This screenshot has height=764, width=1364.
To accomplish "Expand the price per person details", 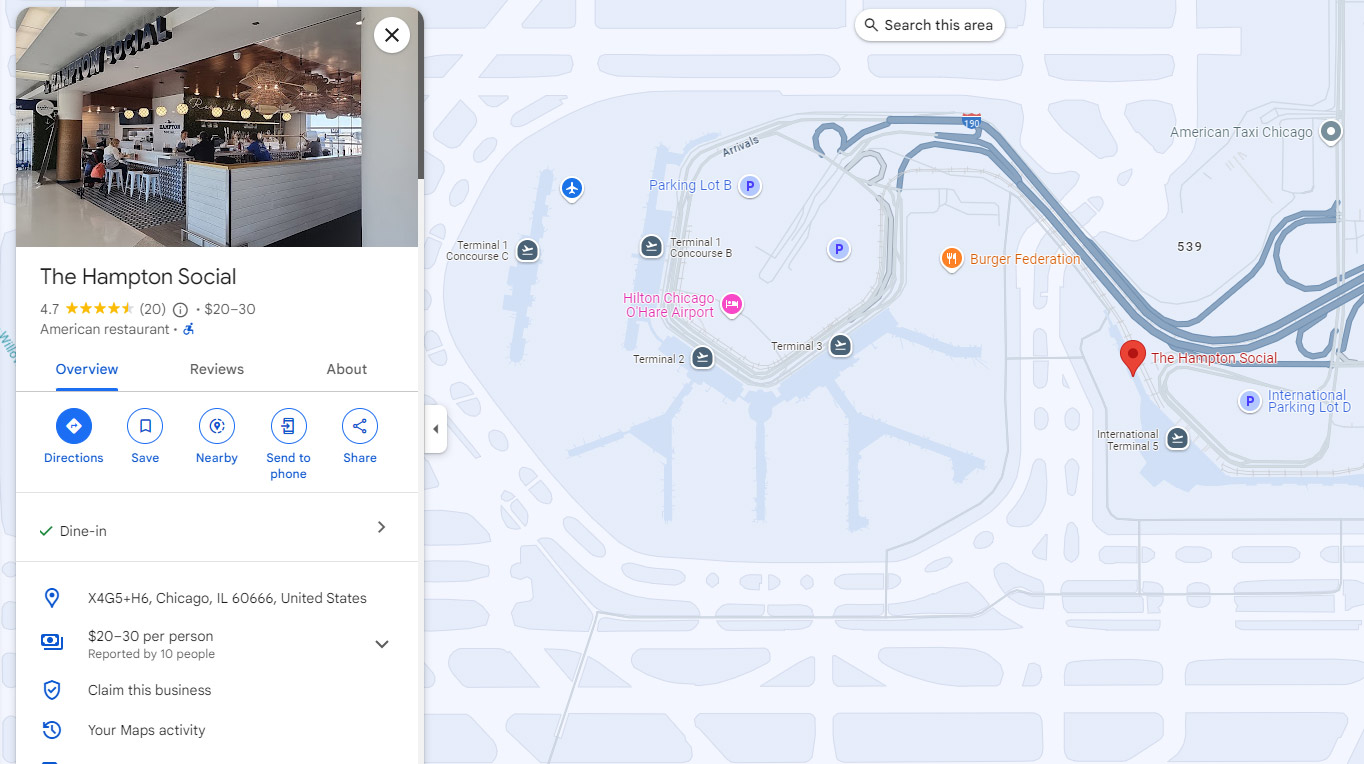I will click(x=382, y=644).
